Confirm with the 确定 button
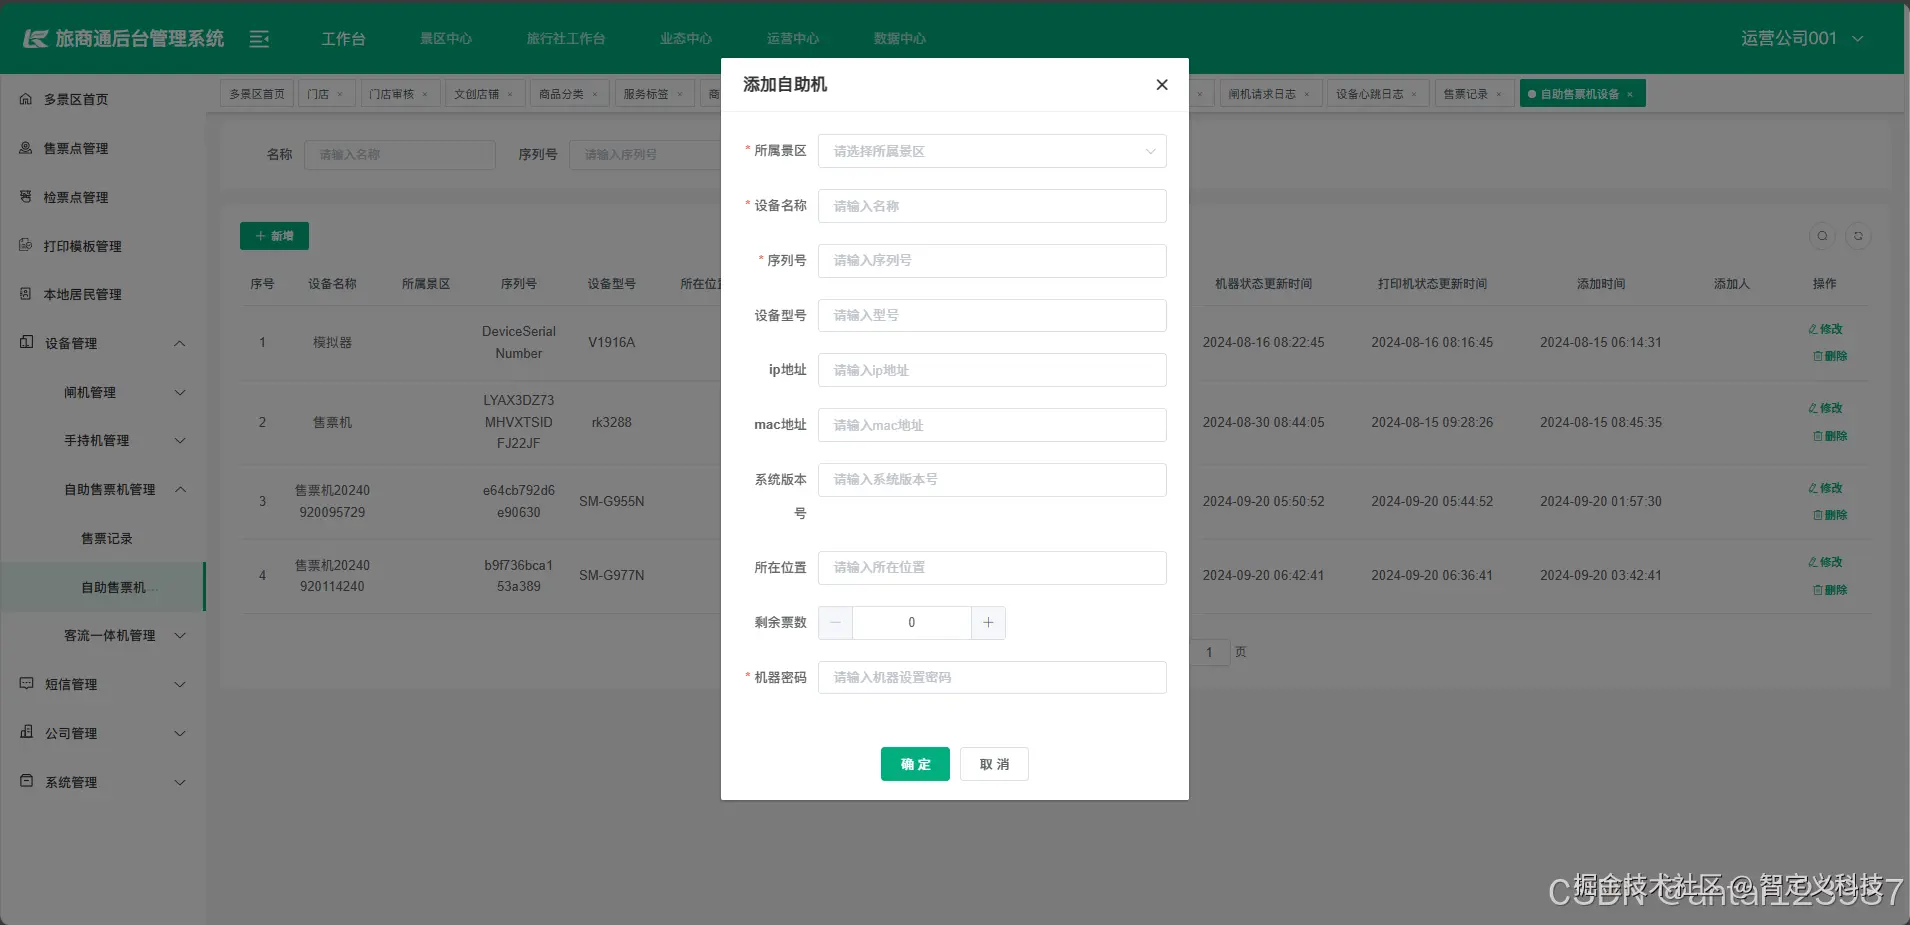Viewport: 1910px width, 925px height. (915, 764)
